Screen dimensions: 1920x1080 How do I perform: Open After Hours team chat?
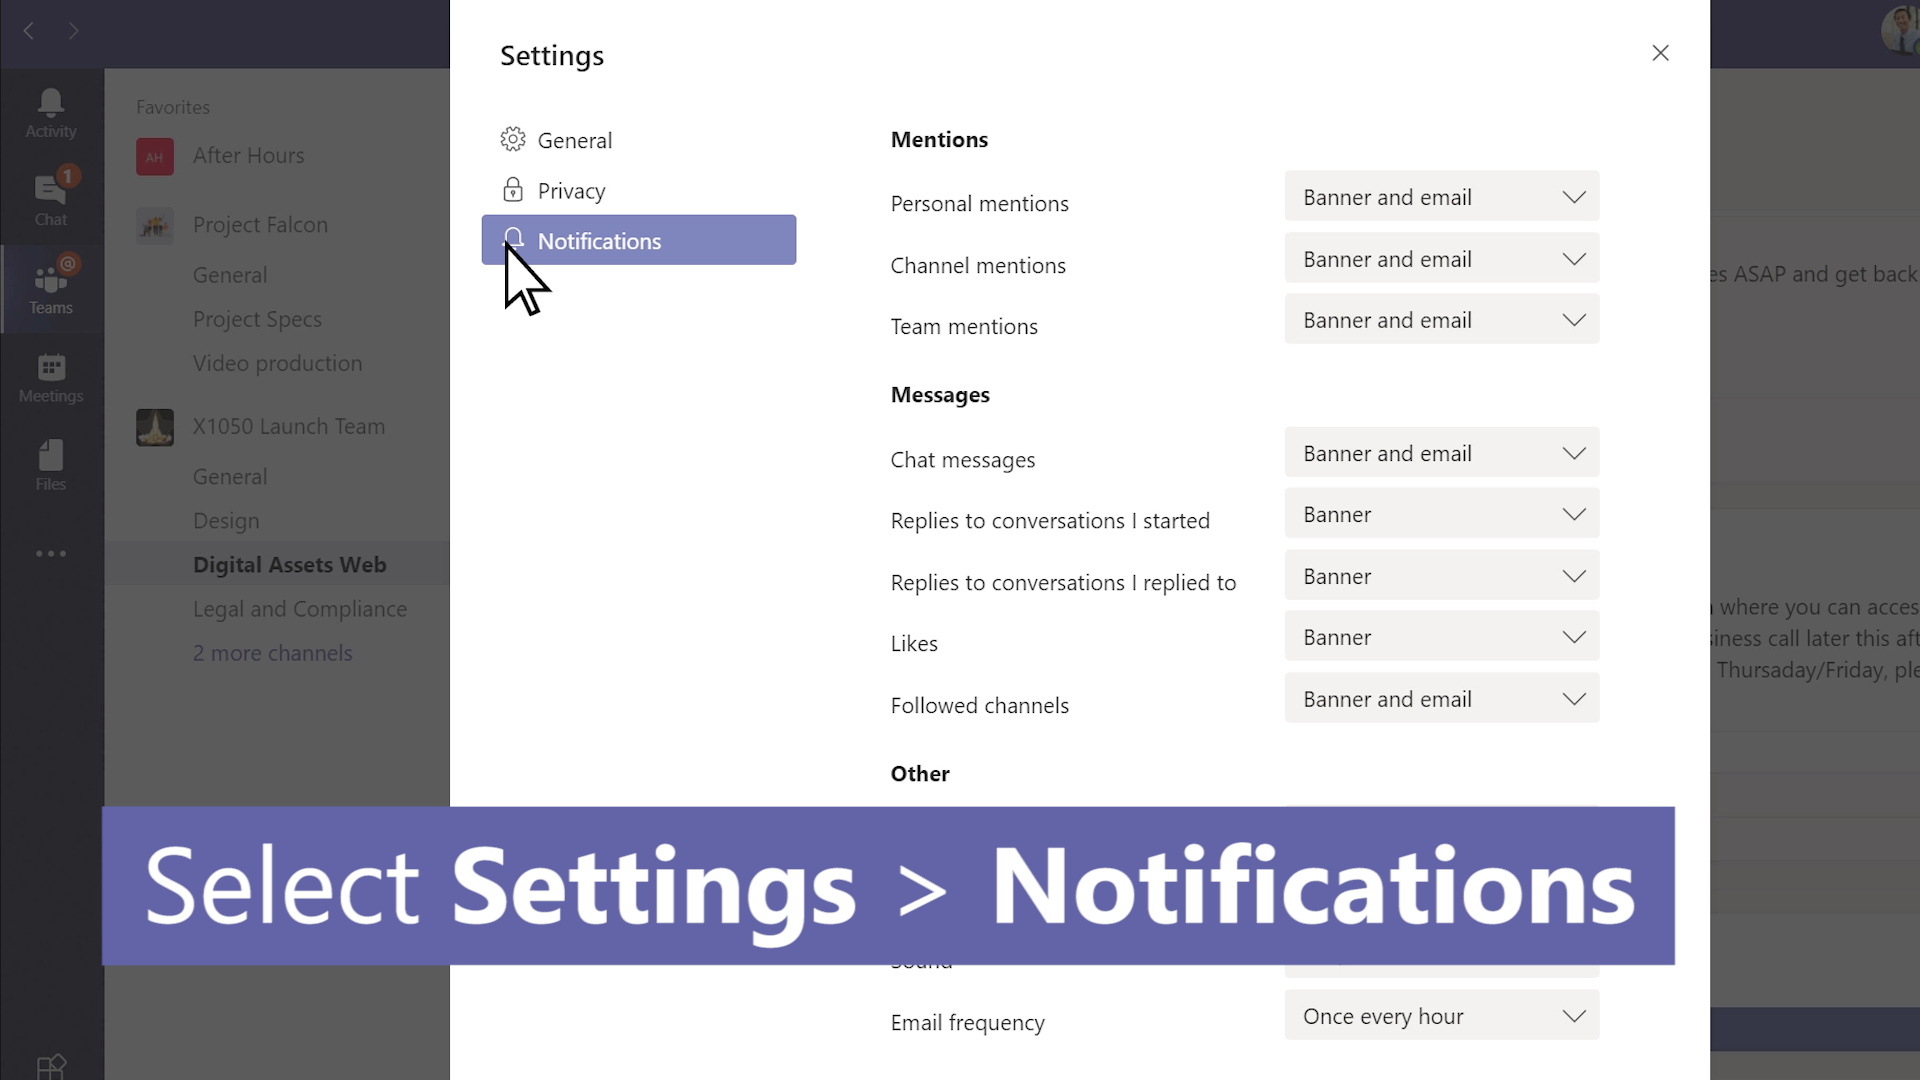pyautogui.click(x=249, y=154)
